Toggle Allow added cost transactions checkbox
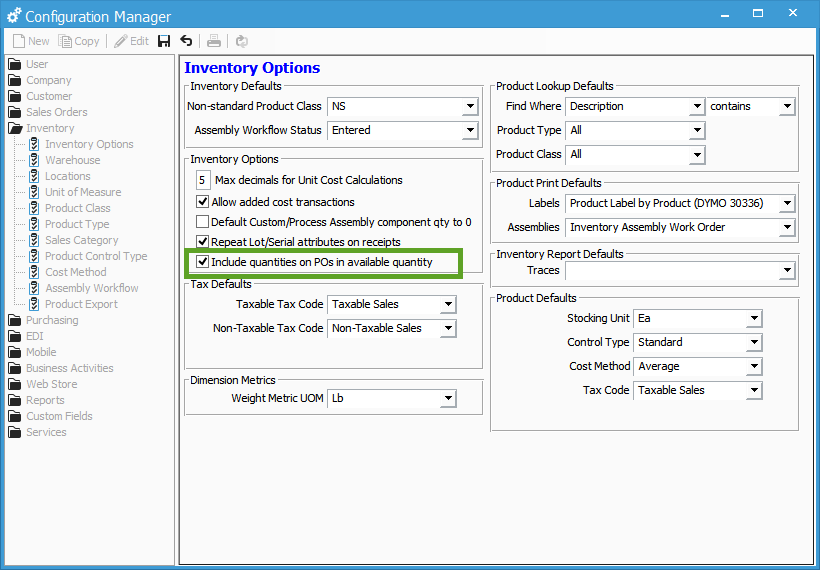This screenshot has height=570, width=820. pyautogui.click(x=202, y=201)
